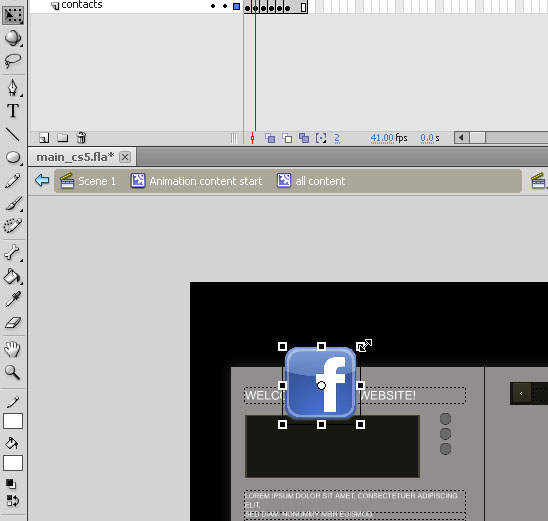Select the Hand tool
The image size is (548, 521).
tap(13, 349)
